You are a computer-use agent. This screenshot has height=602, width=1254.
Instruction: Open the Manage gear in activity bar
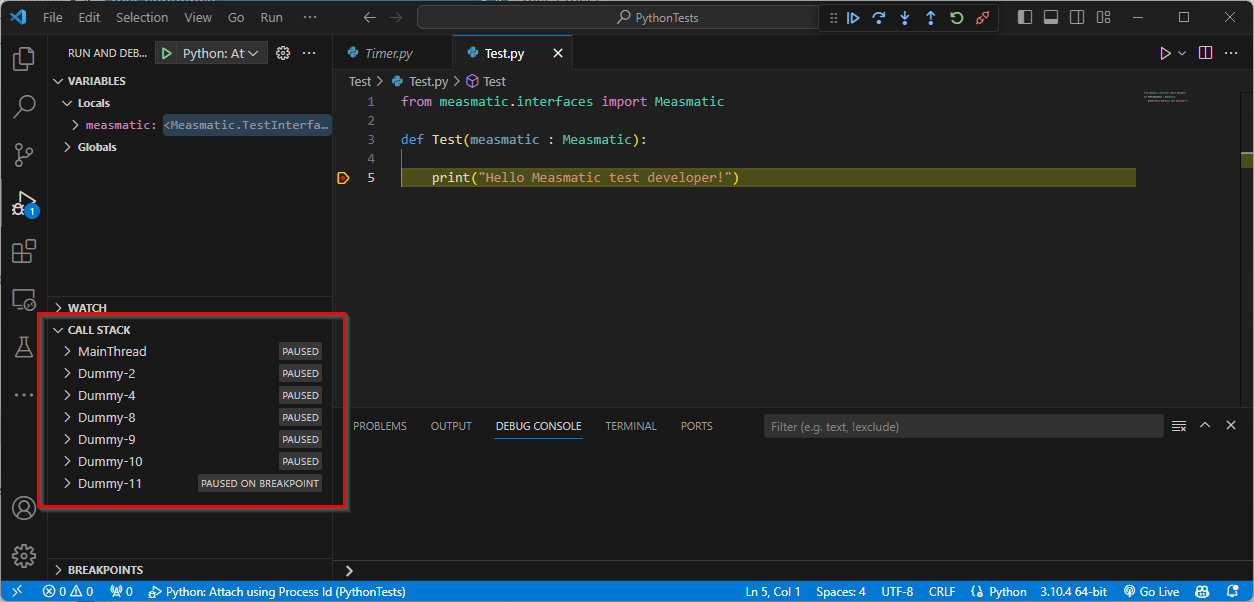pyautogui.click(x=24, y=556)
